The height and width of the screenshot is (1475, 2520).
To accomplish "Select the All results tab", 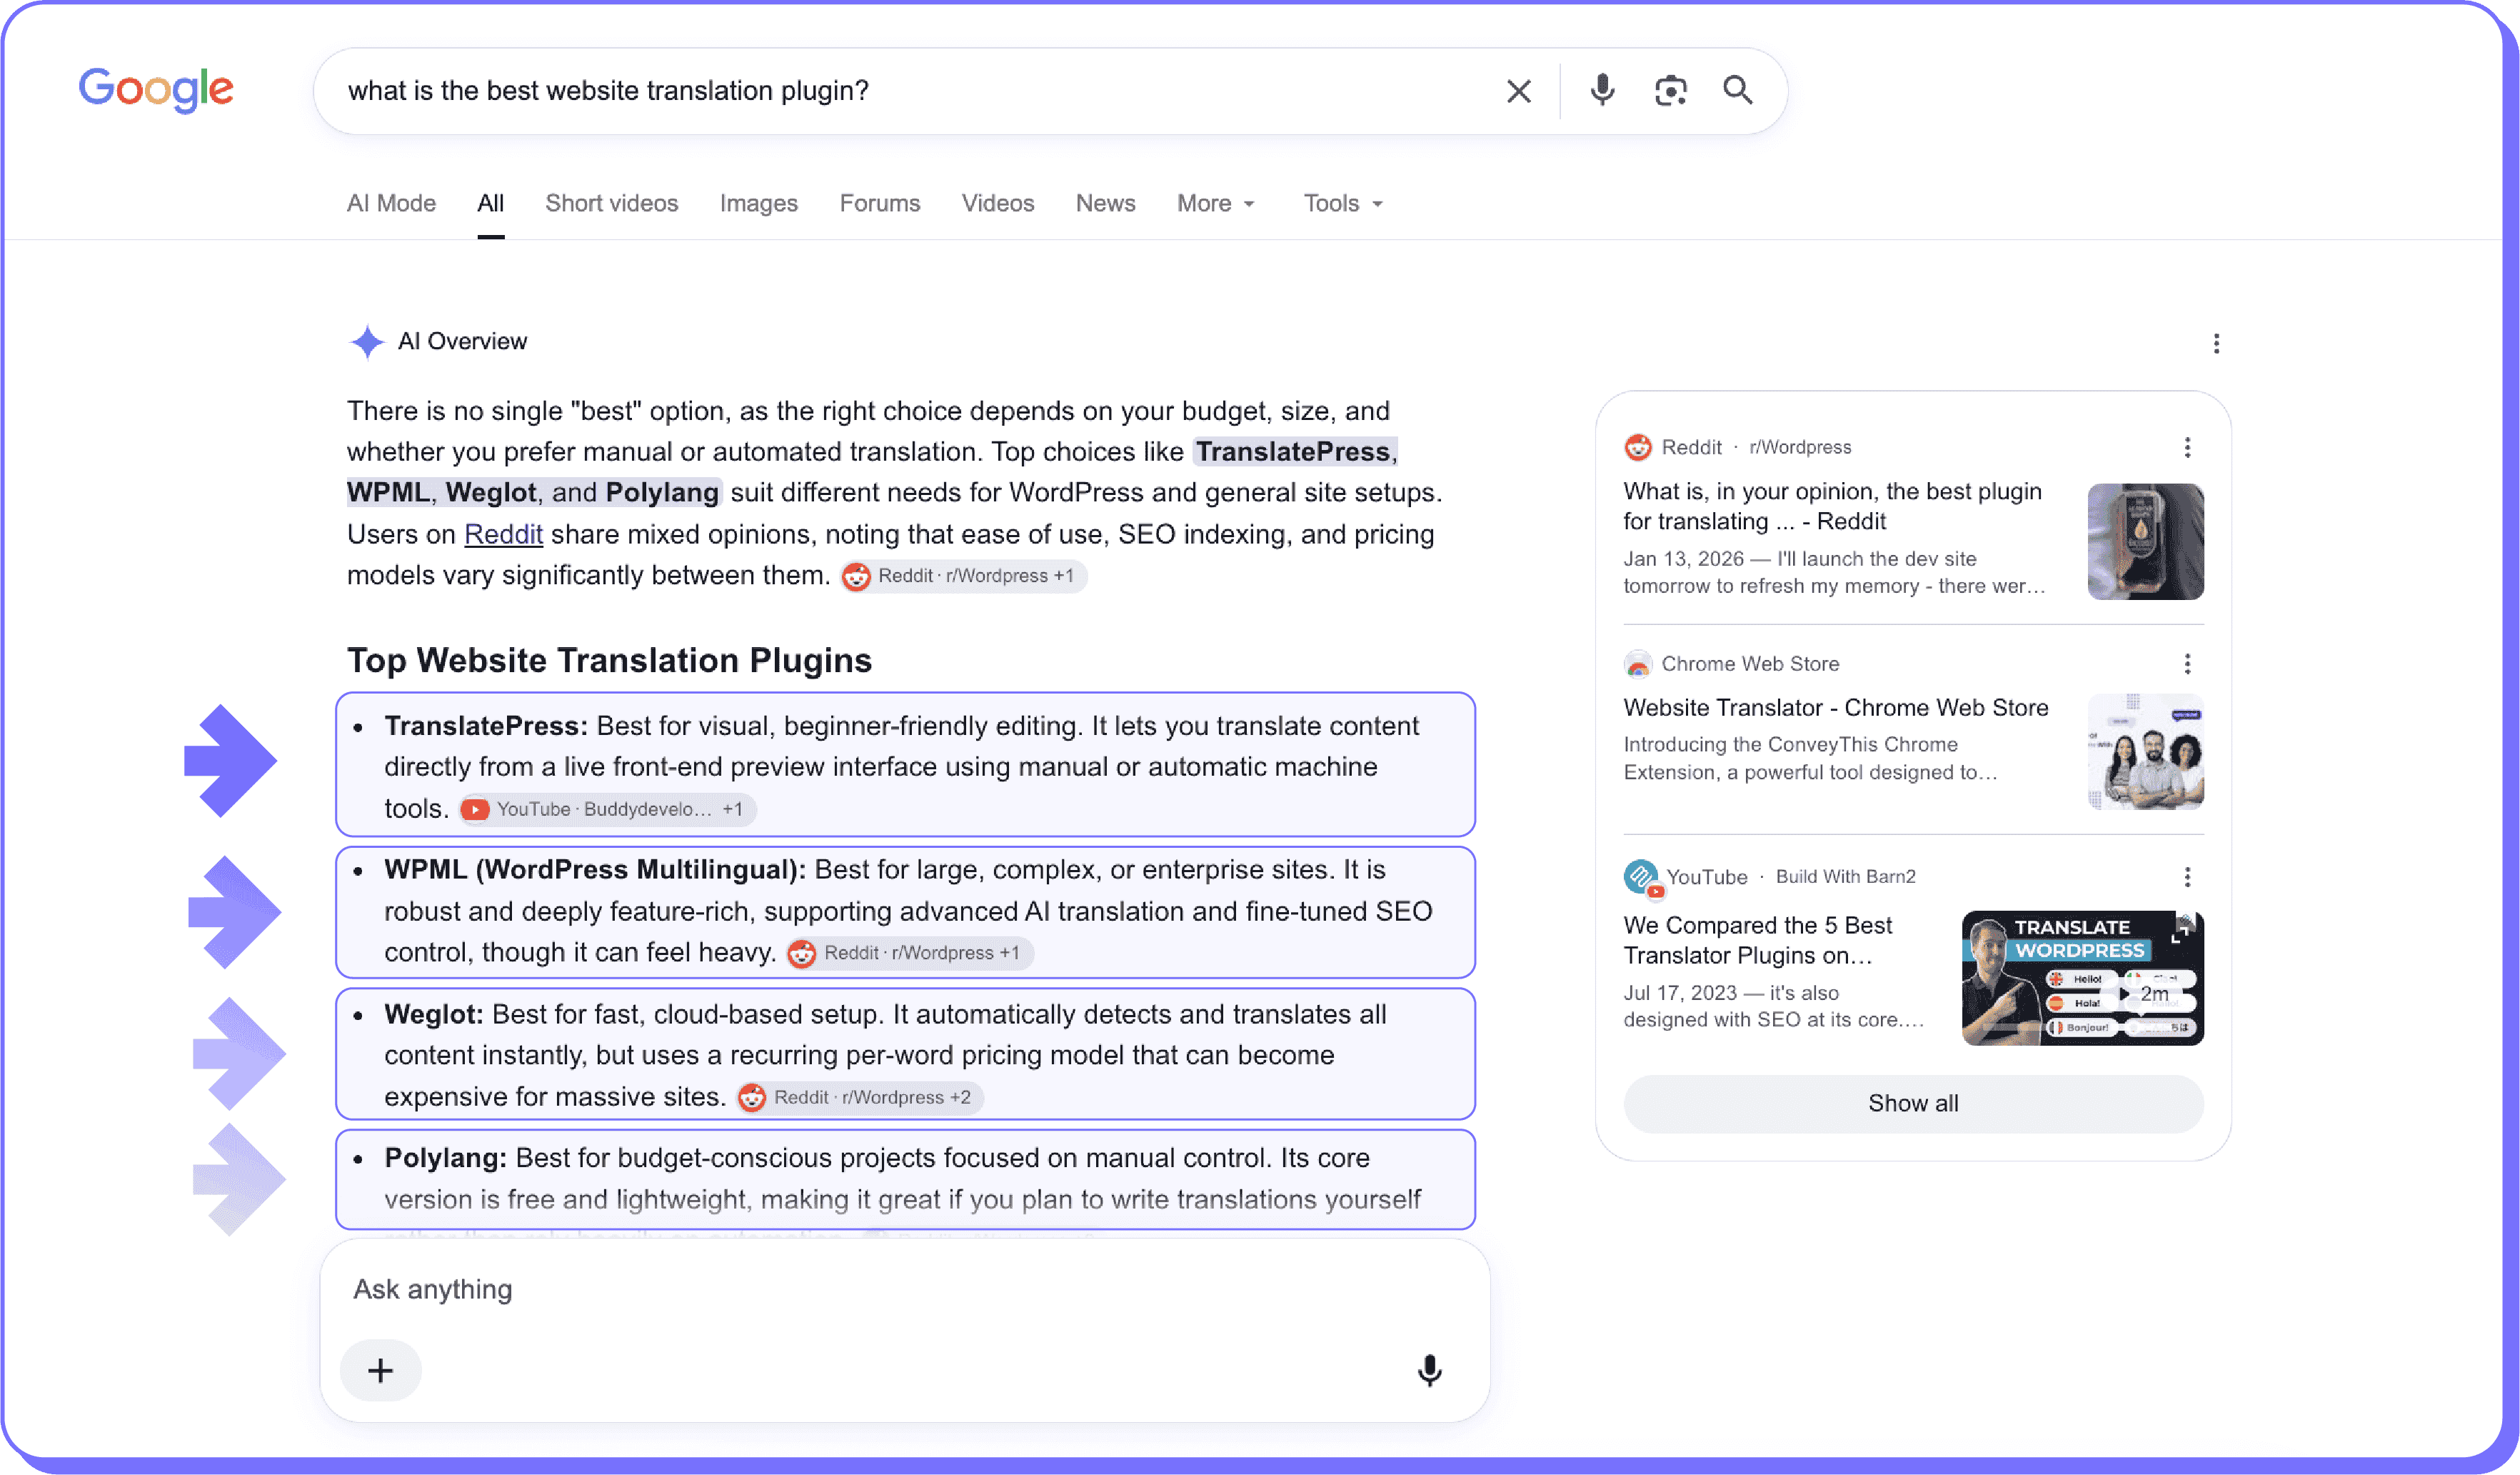I will pos(490,203).
